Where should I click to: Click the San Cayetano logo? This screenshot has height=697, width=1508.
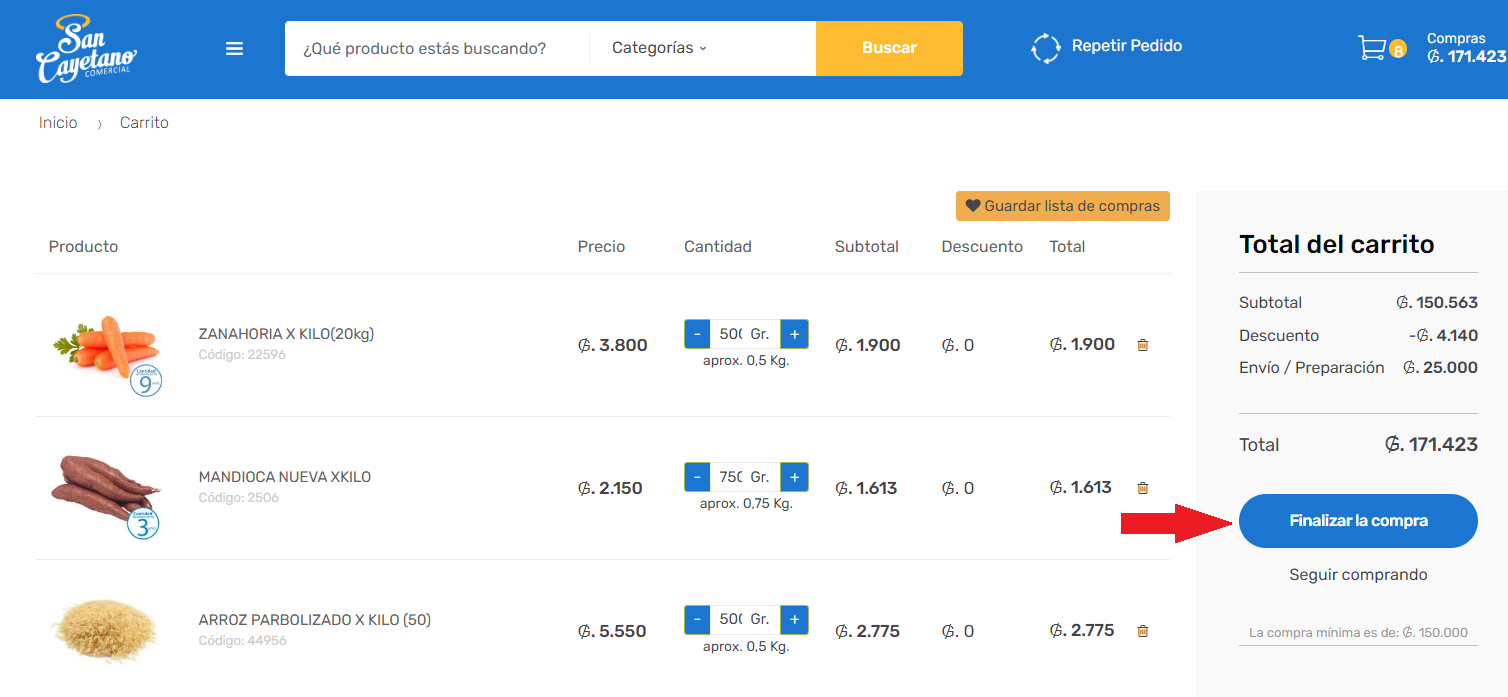coord(85,49)
